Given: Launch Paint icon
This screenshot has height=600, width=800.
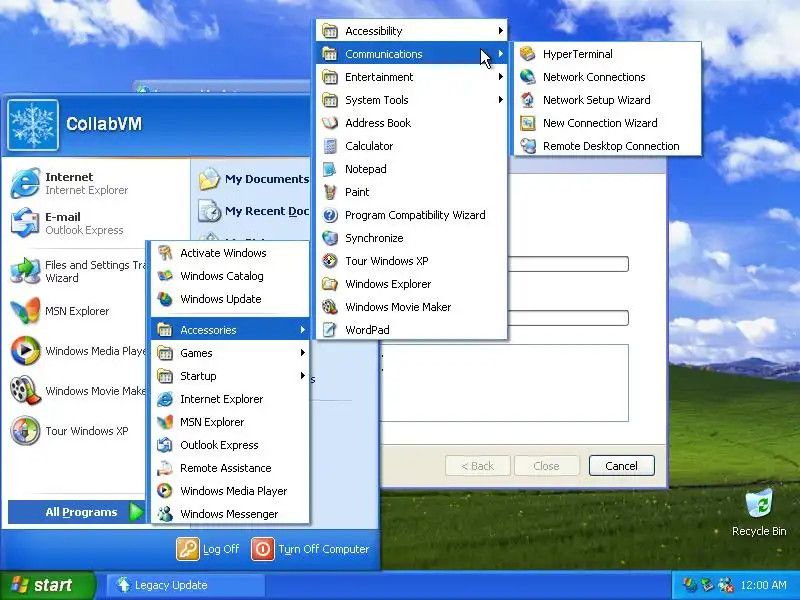Looking at the screenshot, I should point(330,192).
